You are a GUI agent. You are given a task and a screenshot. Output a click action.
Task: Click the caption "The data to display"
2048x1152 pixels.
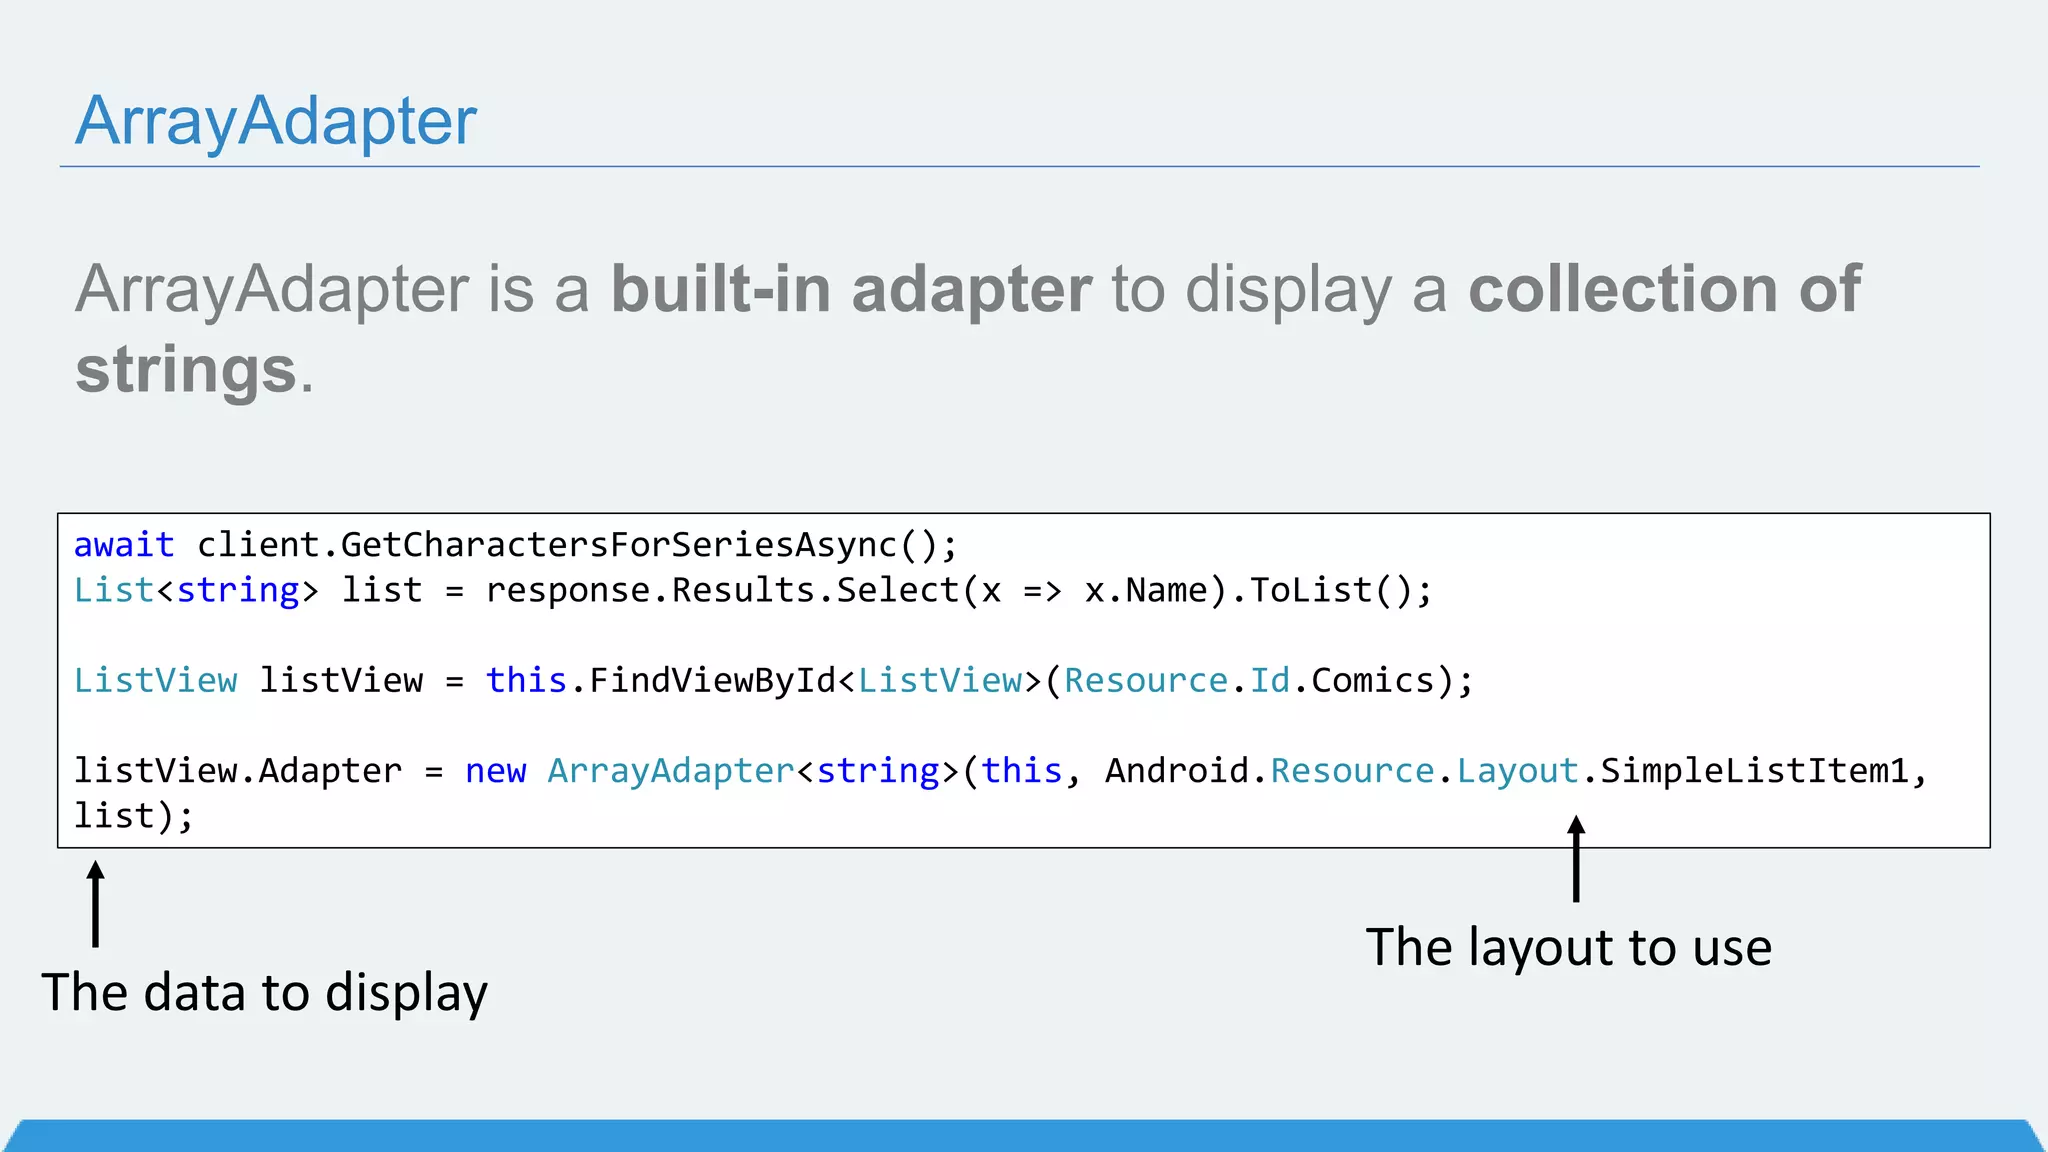click(264, 993)
